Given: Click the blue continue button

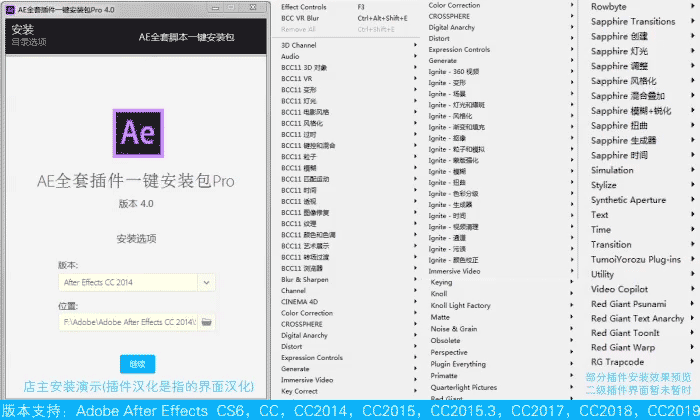Looking at the screenshot, I should 138,364.
